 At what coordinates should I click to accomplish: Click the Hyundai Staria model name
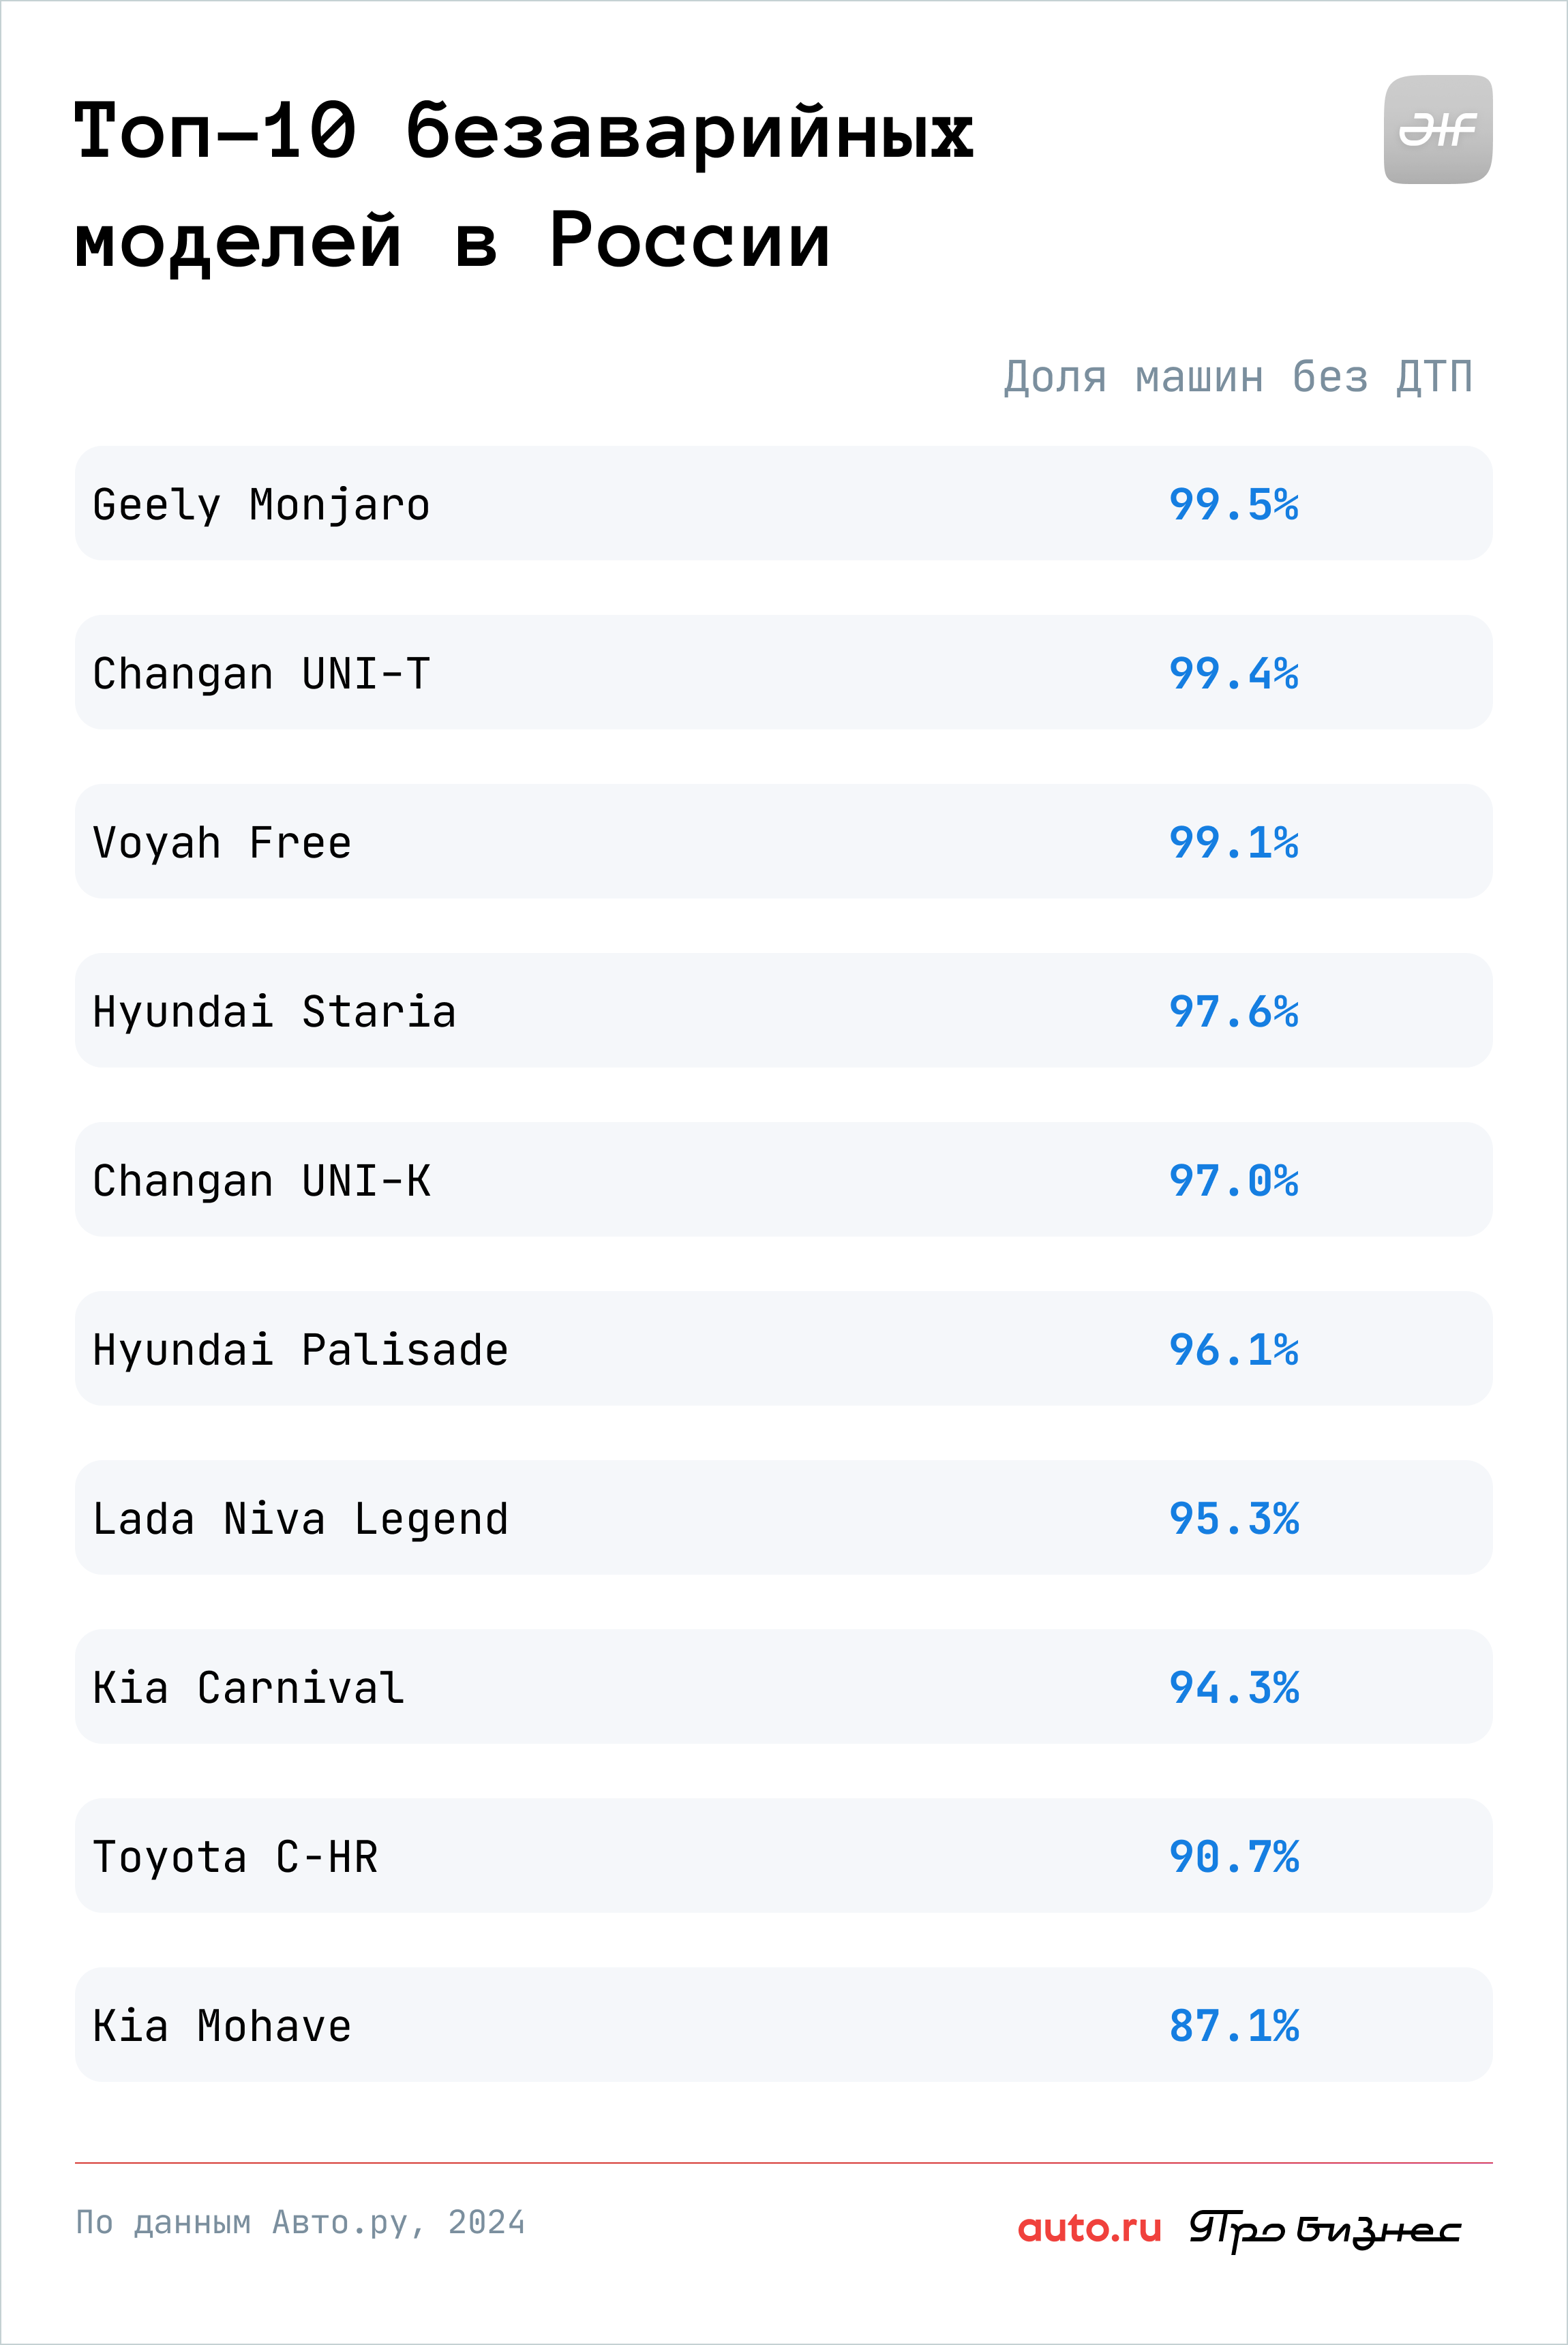(274, 1011)
